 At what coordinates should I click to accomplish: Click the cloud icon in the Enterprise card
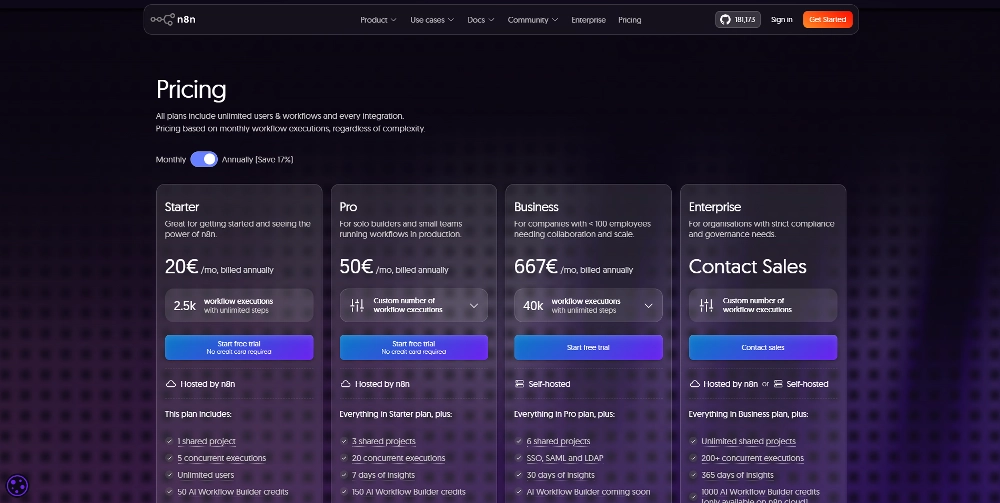click(695, 384)
